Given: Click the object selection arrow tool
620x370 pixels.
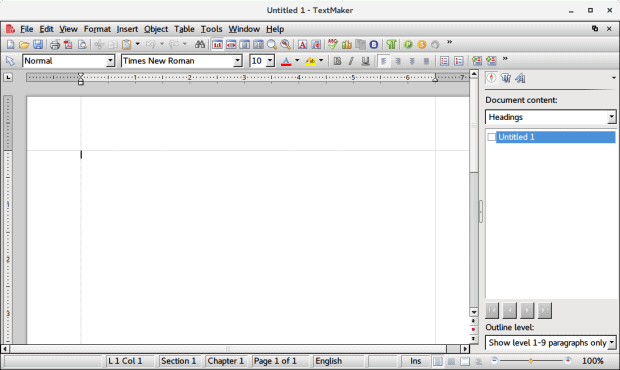Looking at the screenshot, I should coord(10,61).
